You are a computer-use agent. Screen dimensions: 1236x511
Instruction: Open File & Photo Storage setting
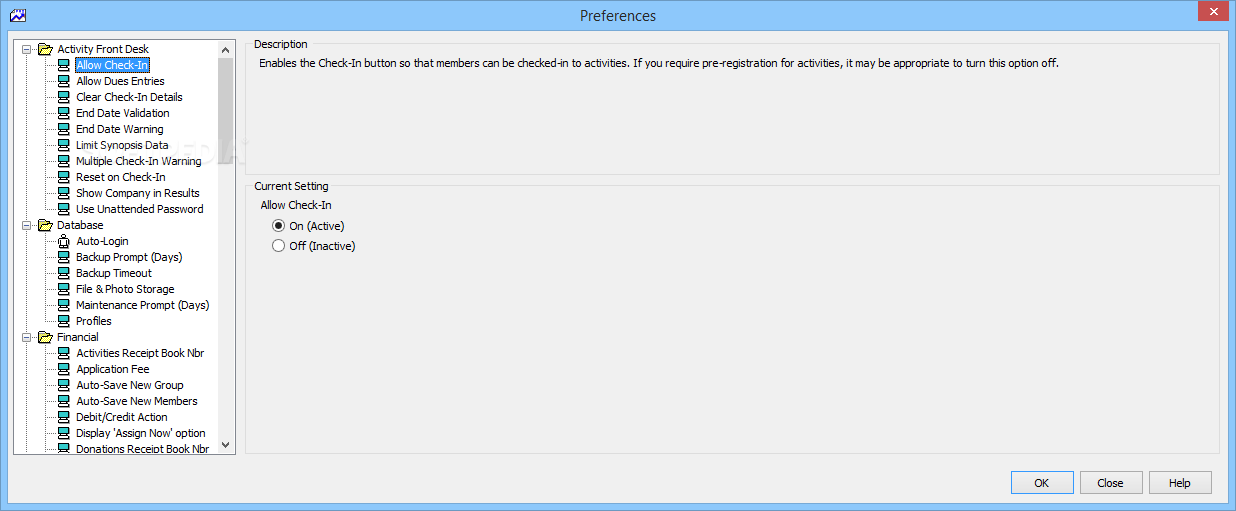[x=125, y=289]
